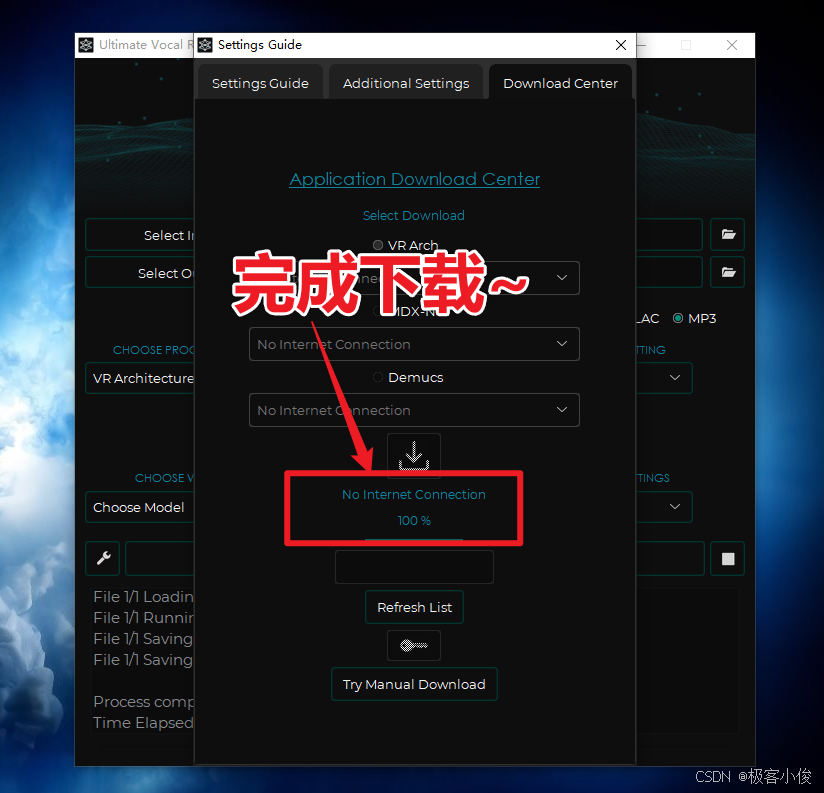Click the stop square button in main window
Viewport: 824px width, 793px height.
[728, 559]
